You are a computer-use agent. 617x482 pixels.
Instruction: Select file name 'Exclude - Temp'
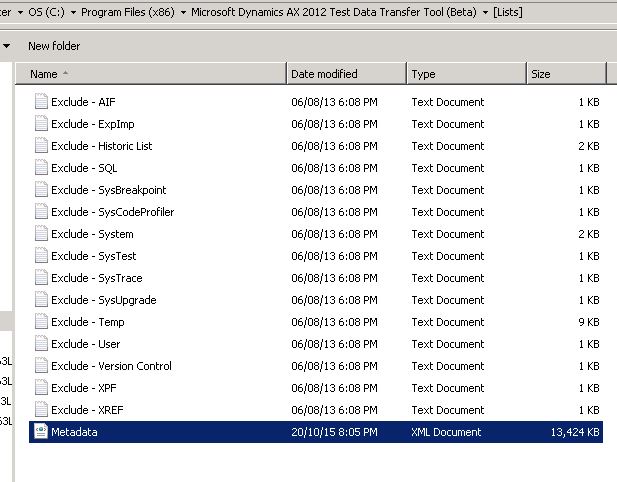88,322
